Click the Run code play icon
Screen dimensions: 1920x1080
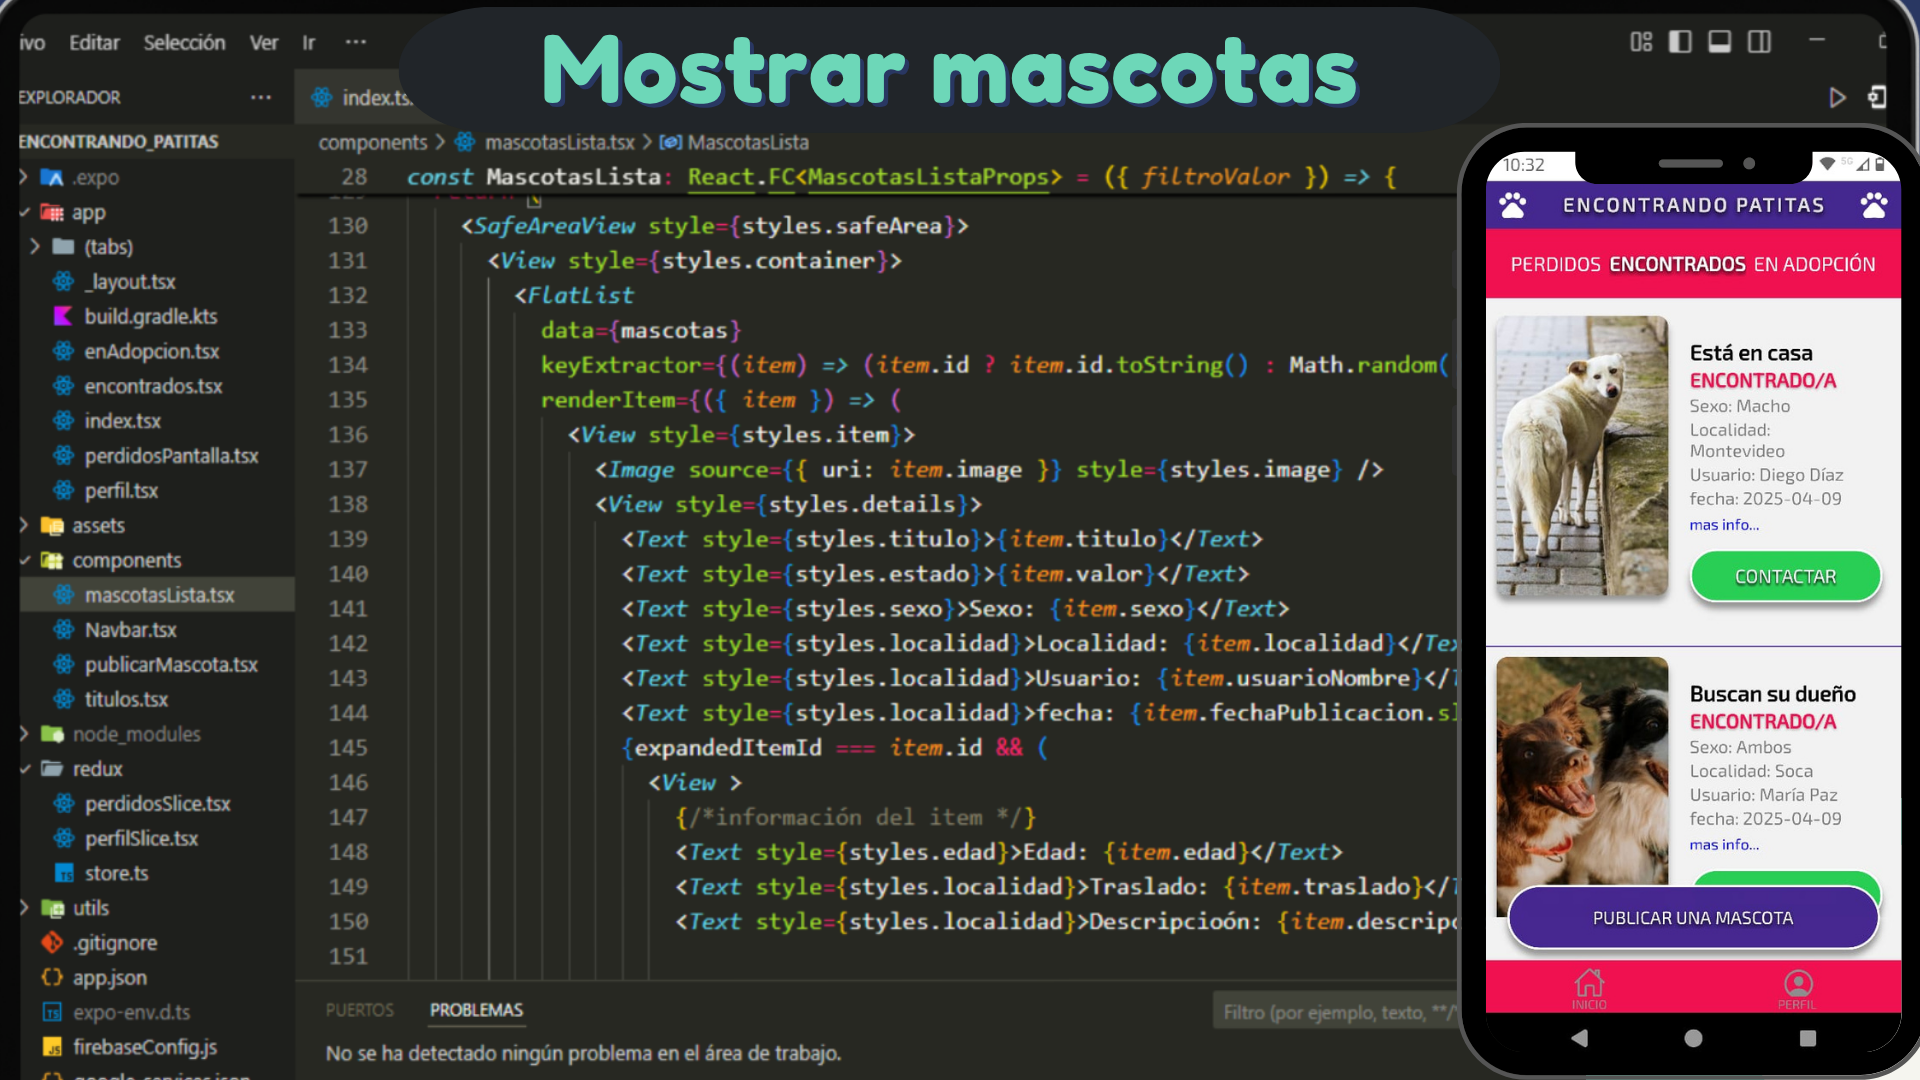[x=1837, y=97]
